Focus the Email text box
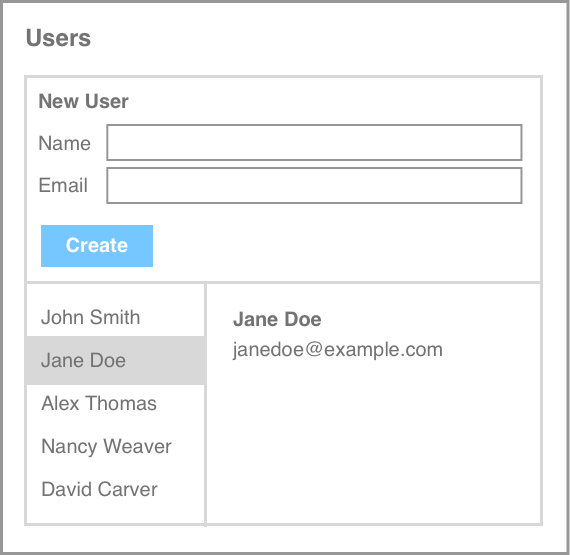The image size is (570, 555). (314, 185)
